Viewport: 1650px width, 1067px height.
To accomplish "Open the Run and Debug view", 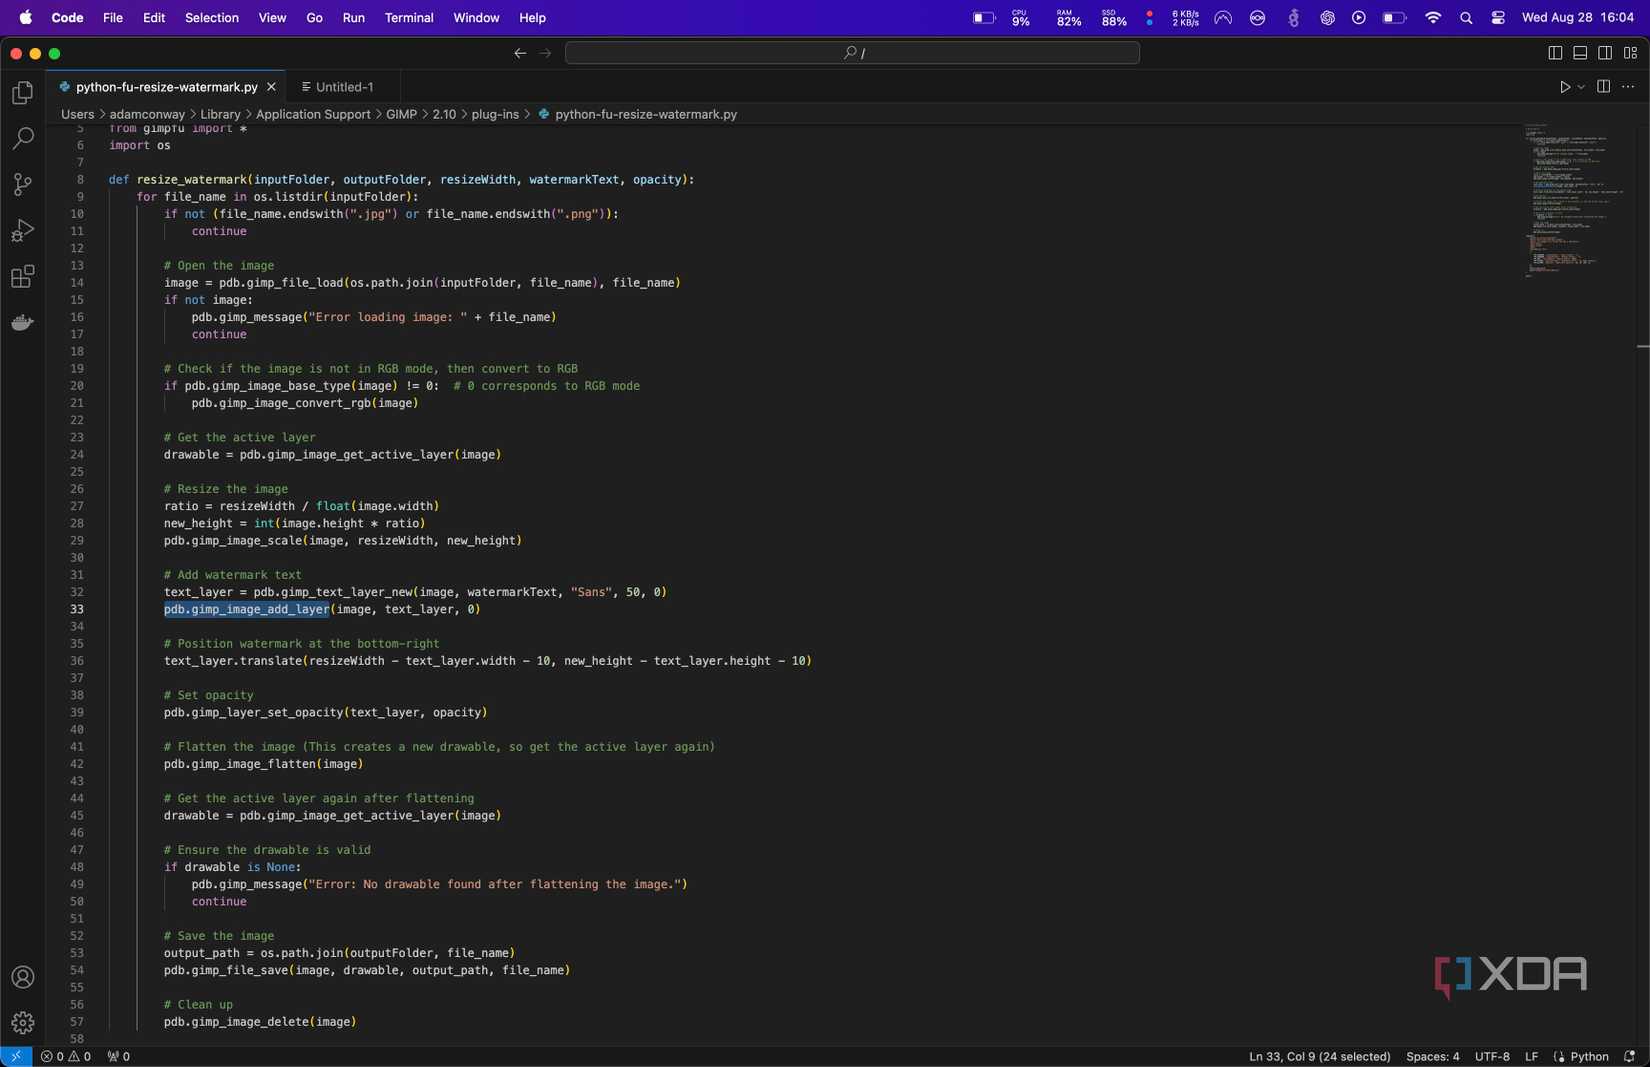I will pyautogui.click(x=22, y=231).
